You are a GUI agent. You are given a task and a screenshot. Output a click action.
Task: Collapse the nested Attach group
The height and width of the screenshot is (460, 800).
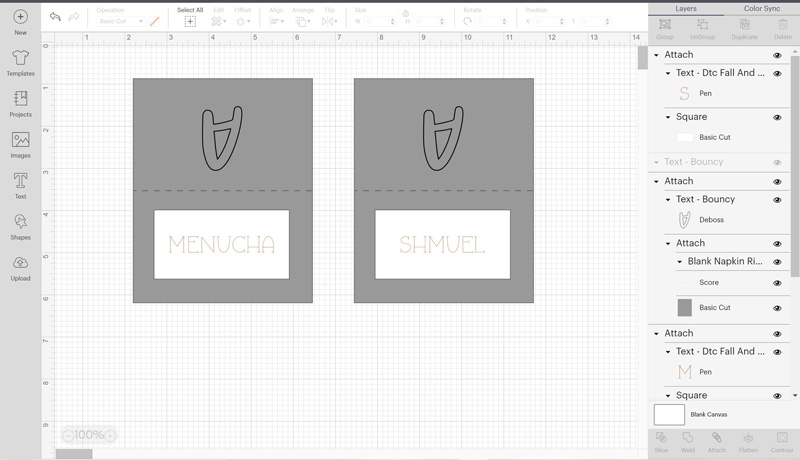click(x=668, y=244)
